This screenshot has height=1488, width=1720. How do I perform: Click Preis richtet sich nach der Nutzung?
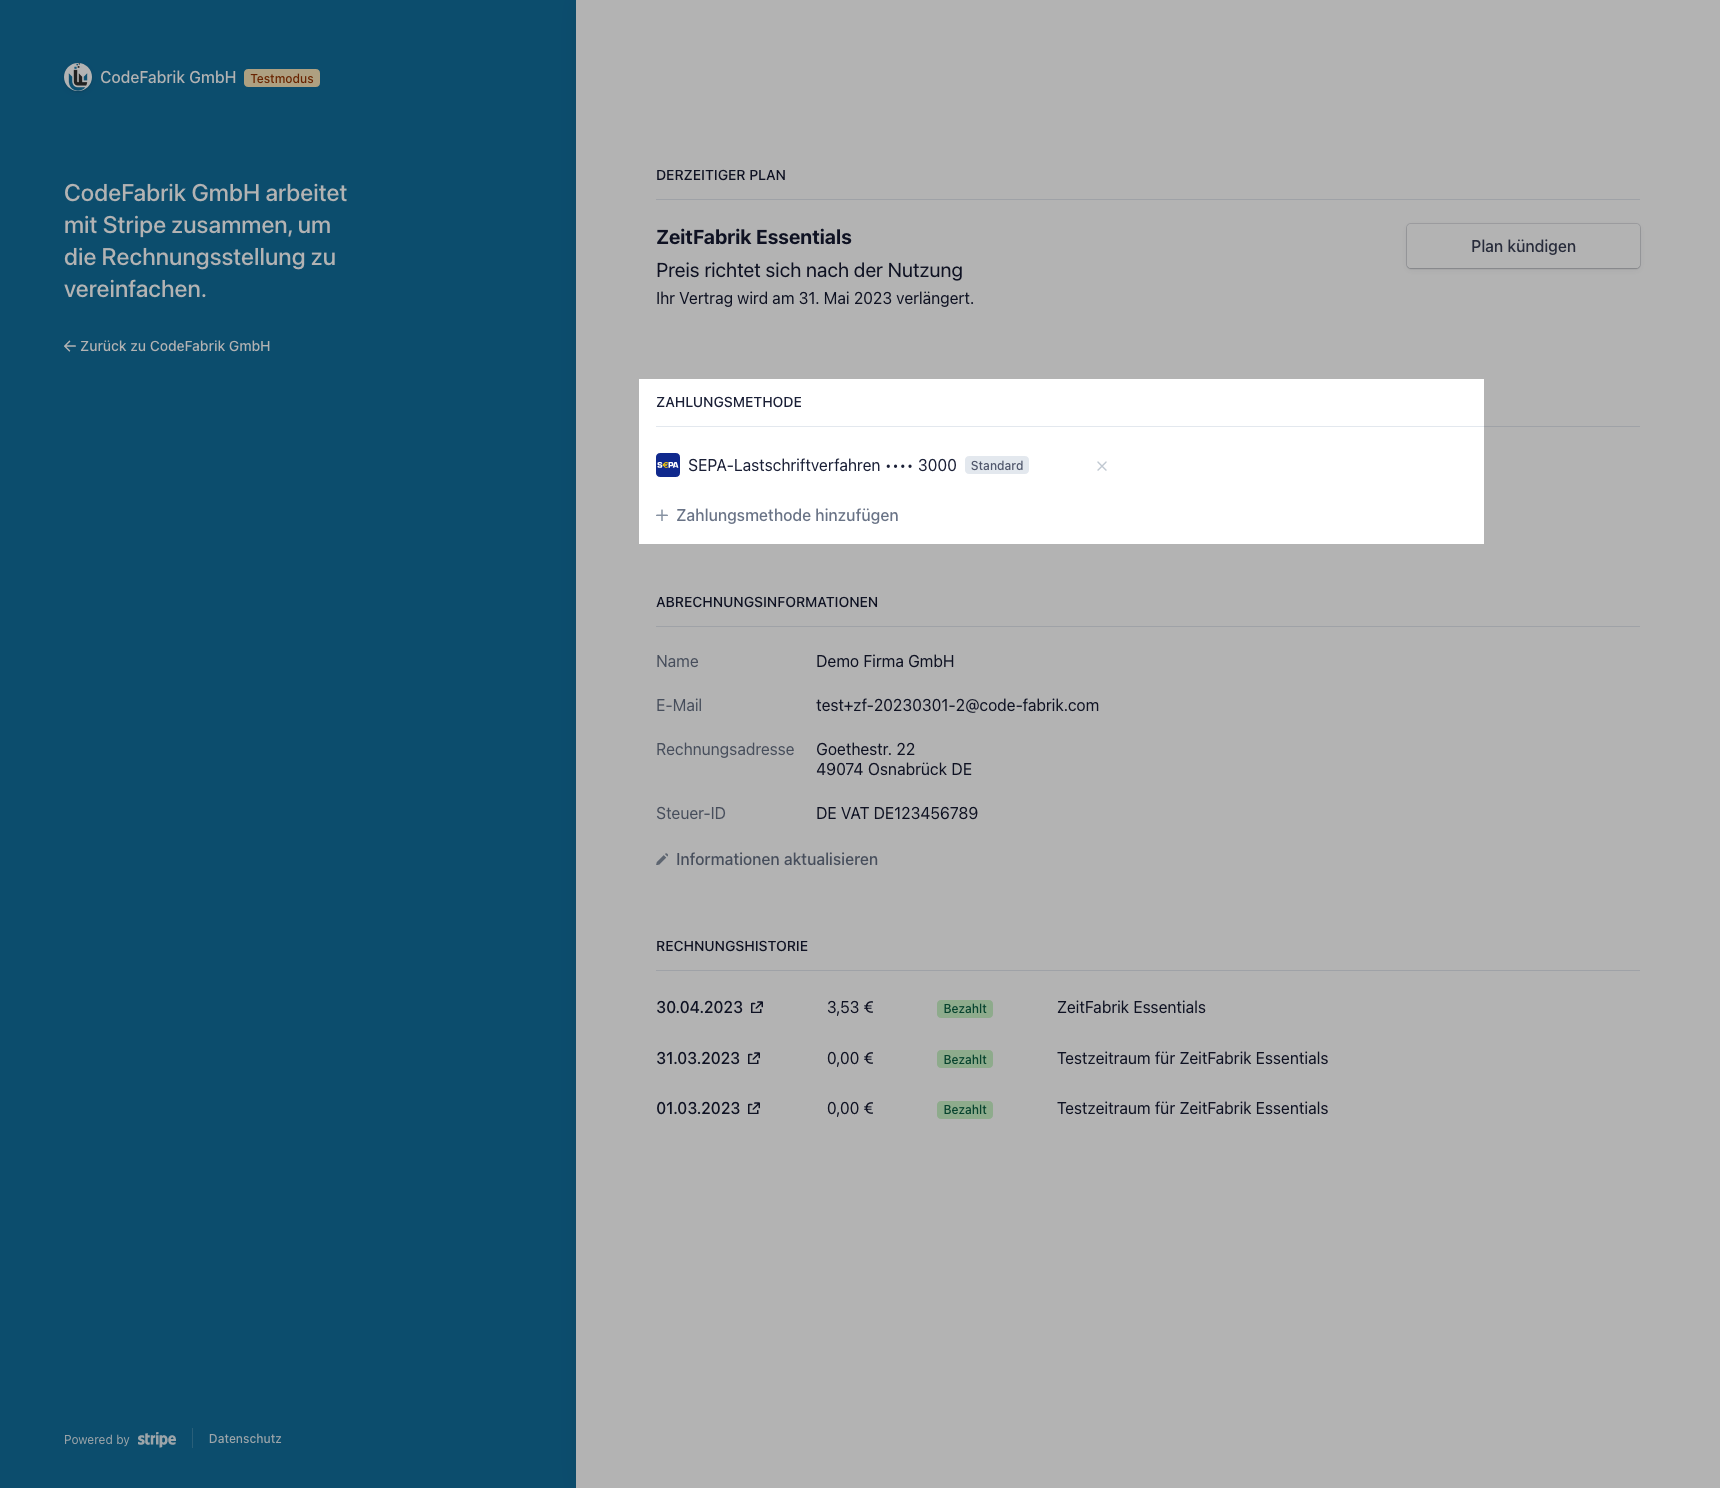[809, 270]
